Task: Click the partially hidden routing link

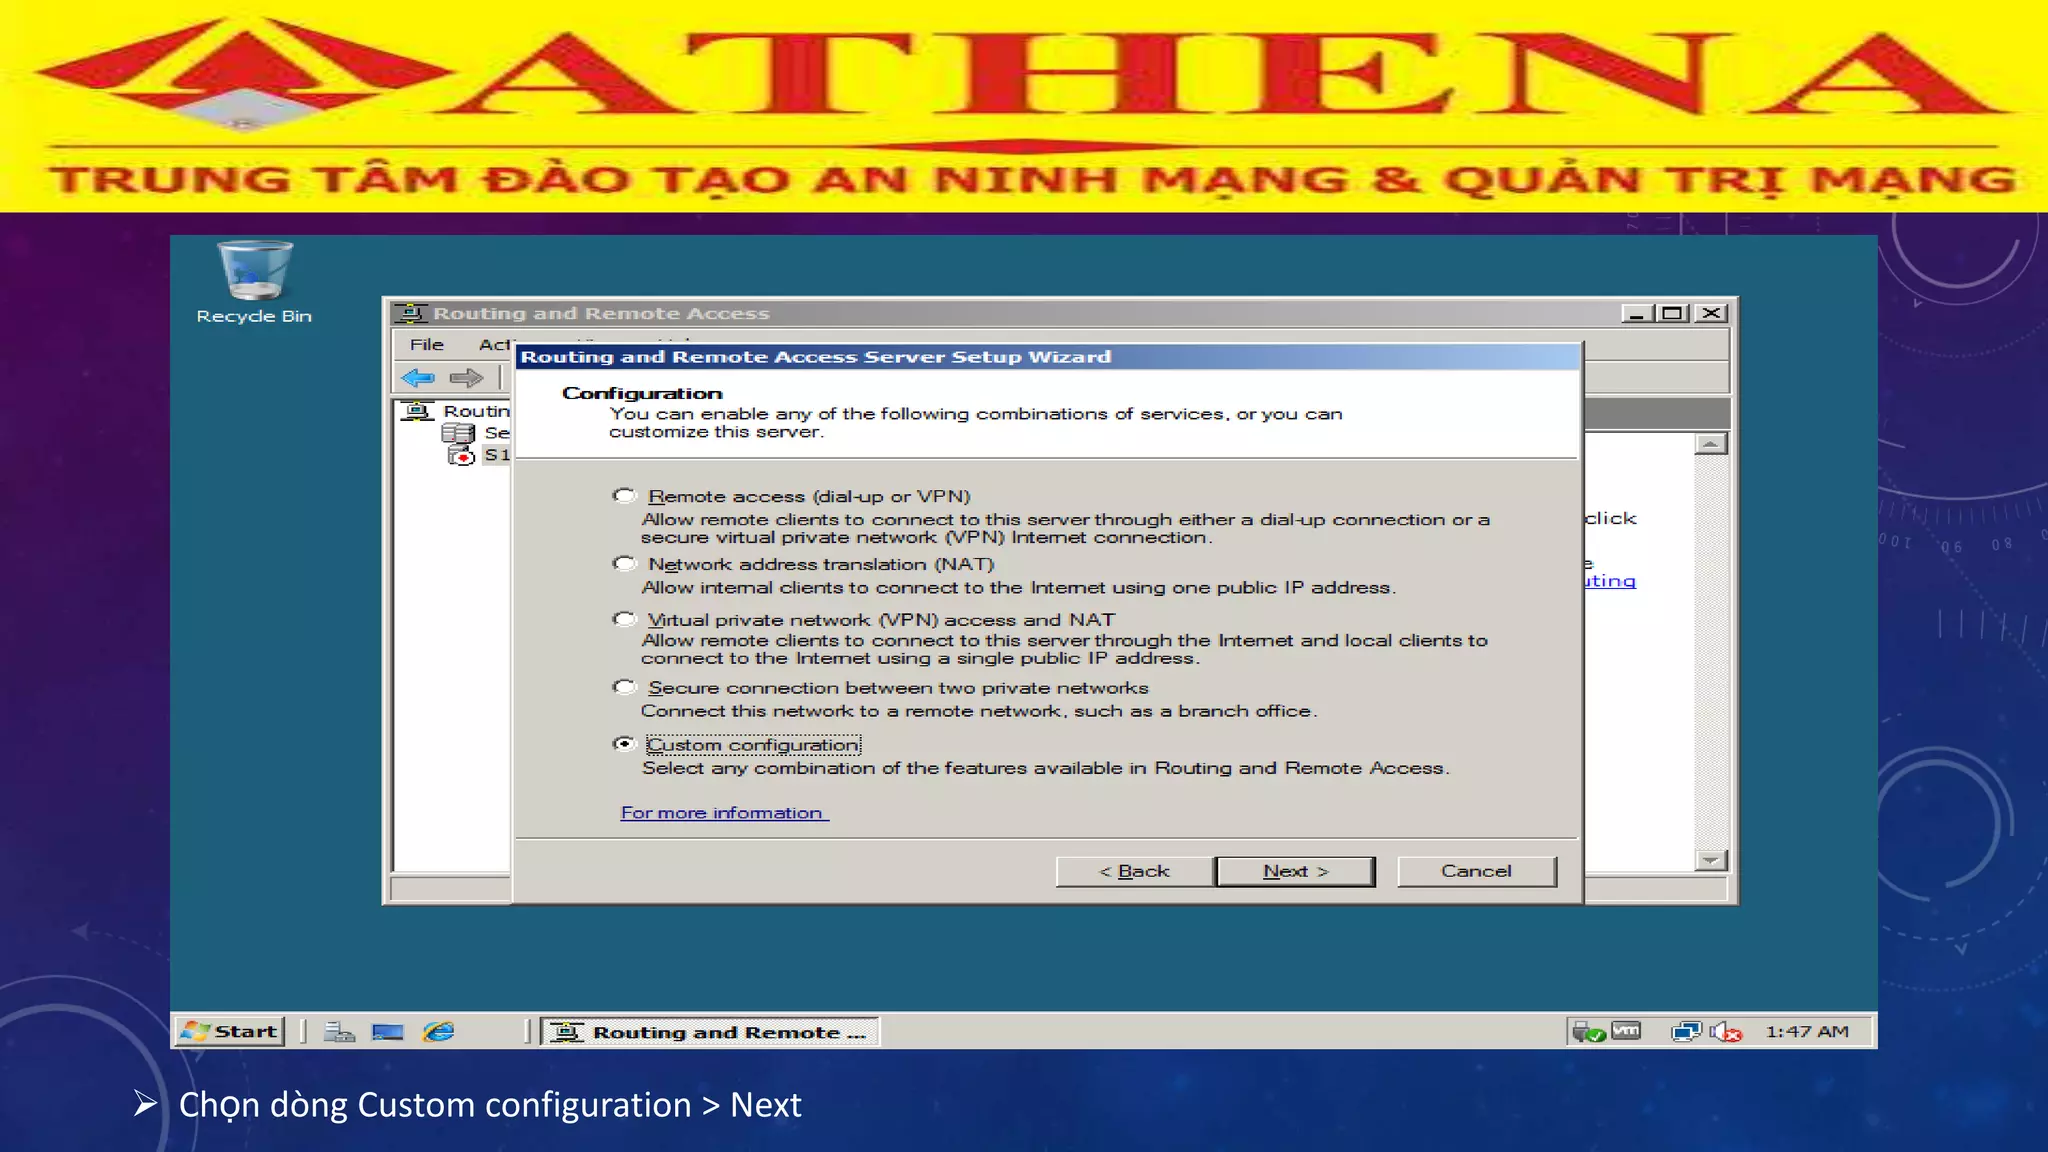Action: click(x=1611, y=581)
